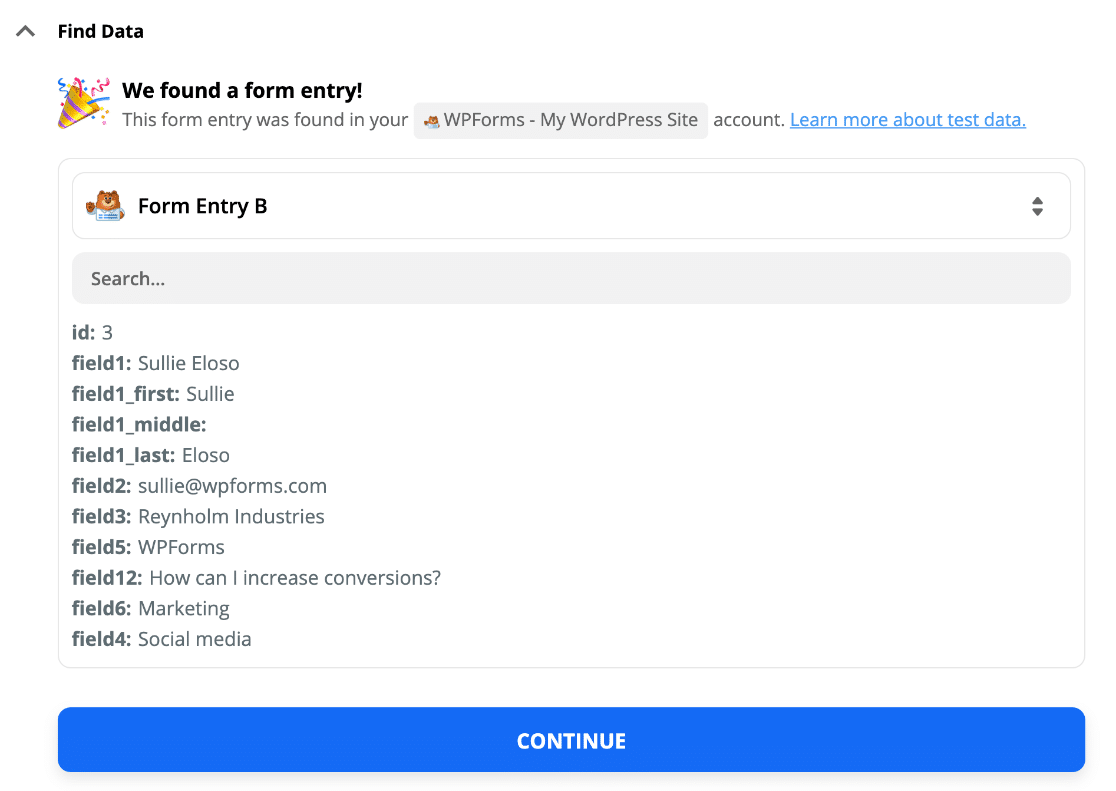This screenshot has height=791, width=1116.
Task: Collapse the Find Data section chevron
Action: click(x=26, y=31)
